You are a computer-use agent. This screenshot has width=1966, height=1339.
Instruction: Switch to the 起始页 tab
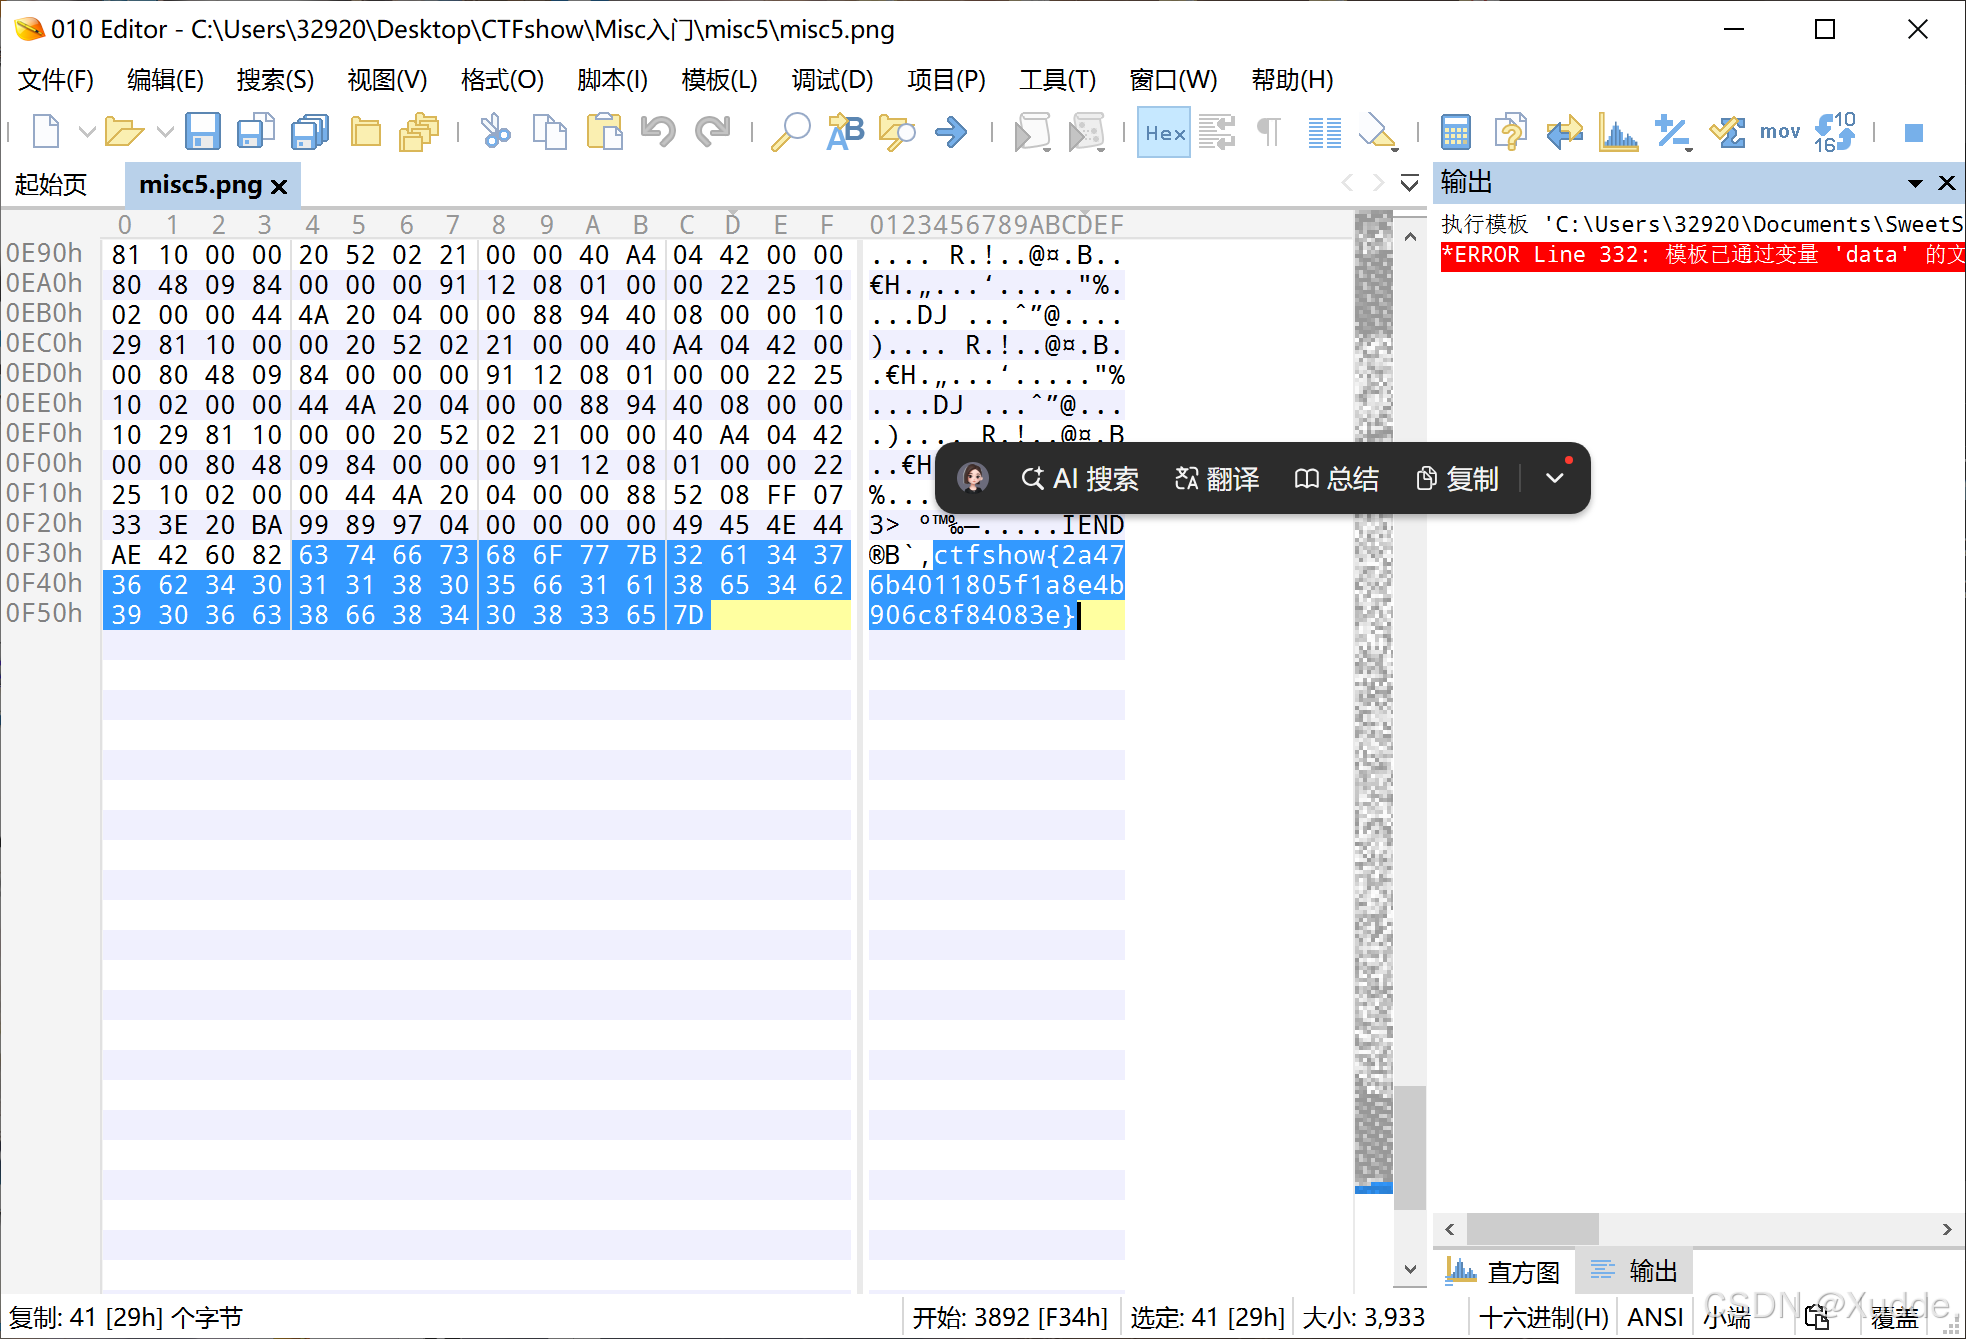point(50,184)
